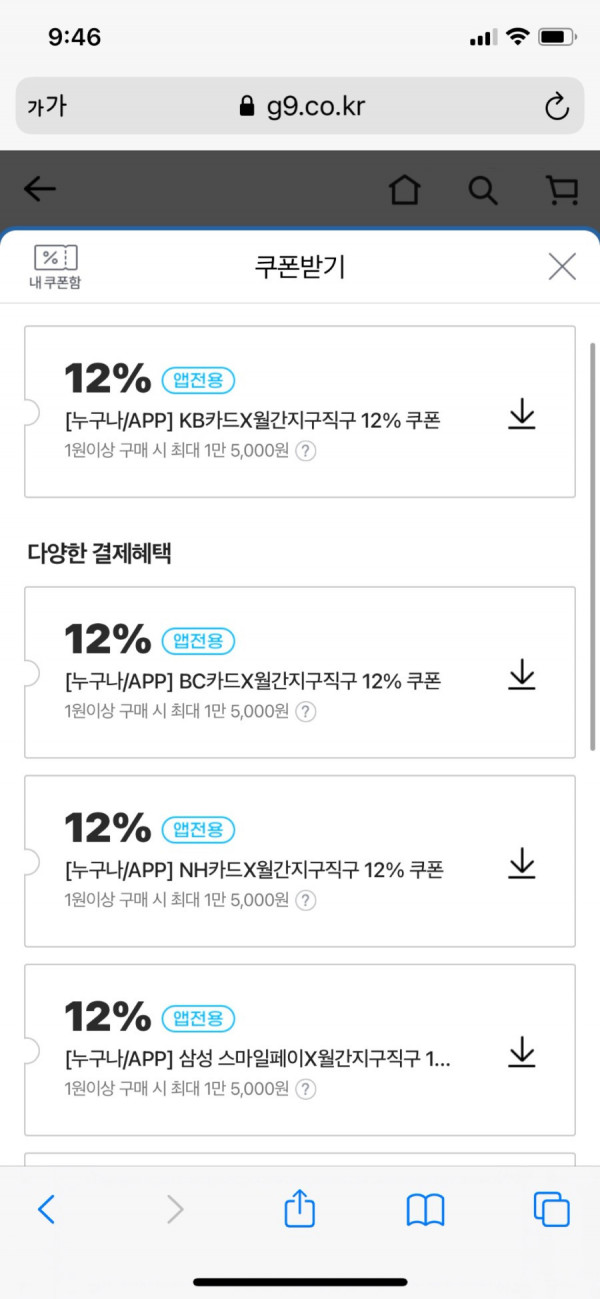Go to the G9 home page
This screenshot has width=600, height=1299.
(404, 190)
